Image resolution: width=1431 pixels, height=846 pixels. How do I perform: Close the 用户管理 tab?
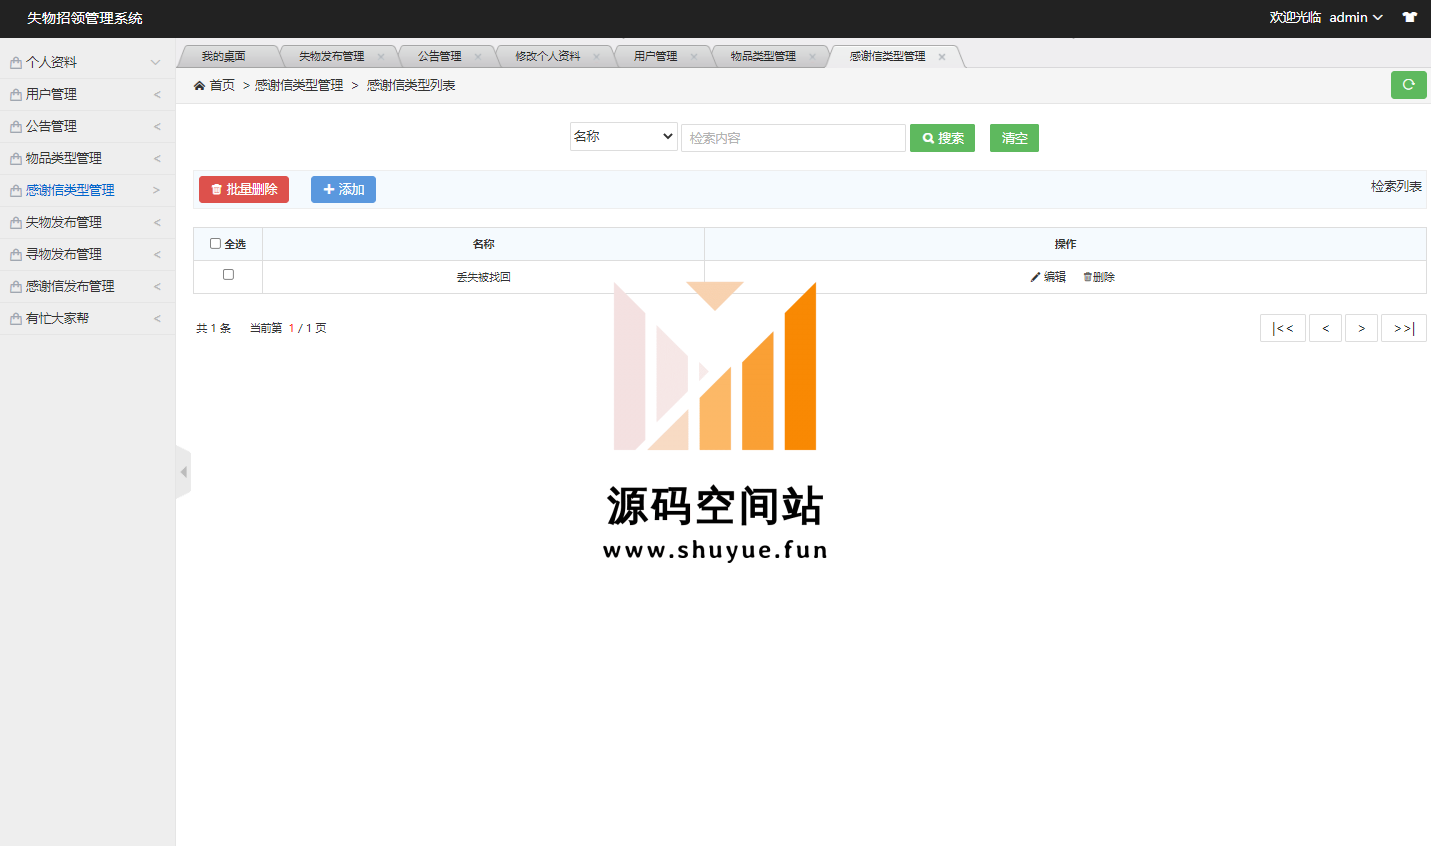coord(694,57)
